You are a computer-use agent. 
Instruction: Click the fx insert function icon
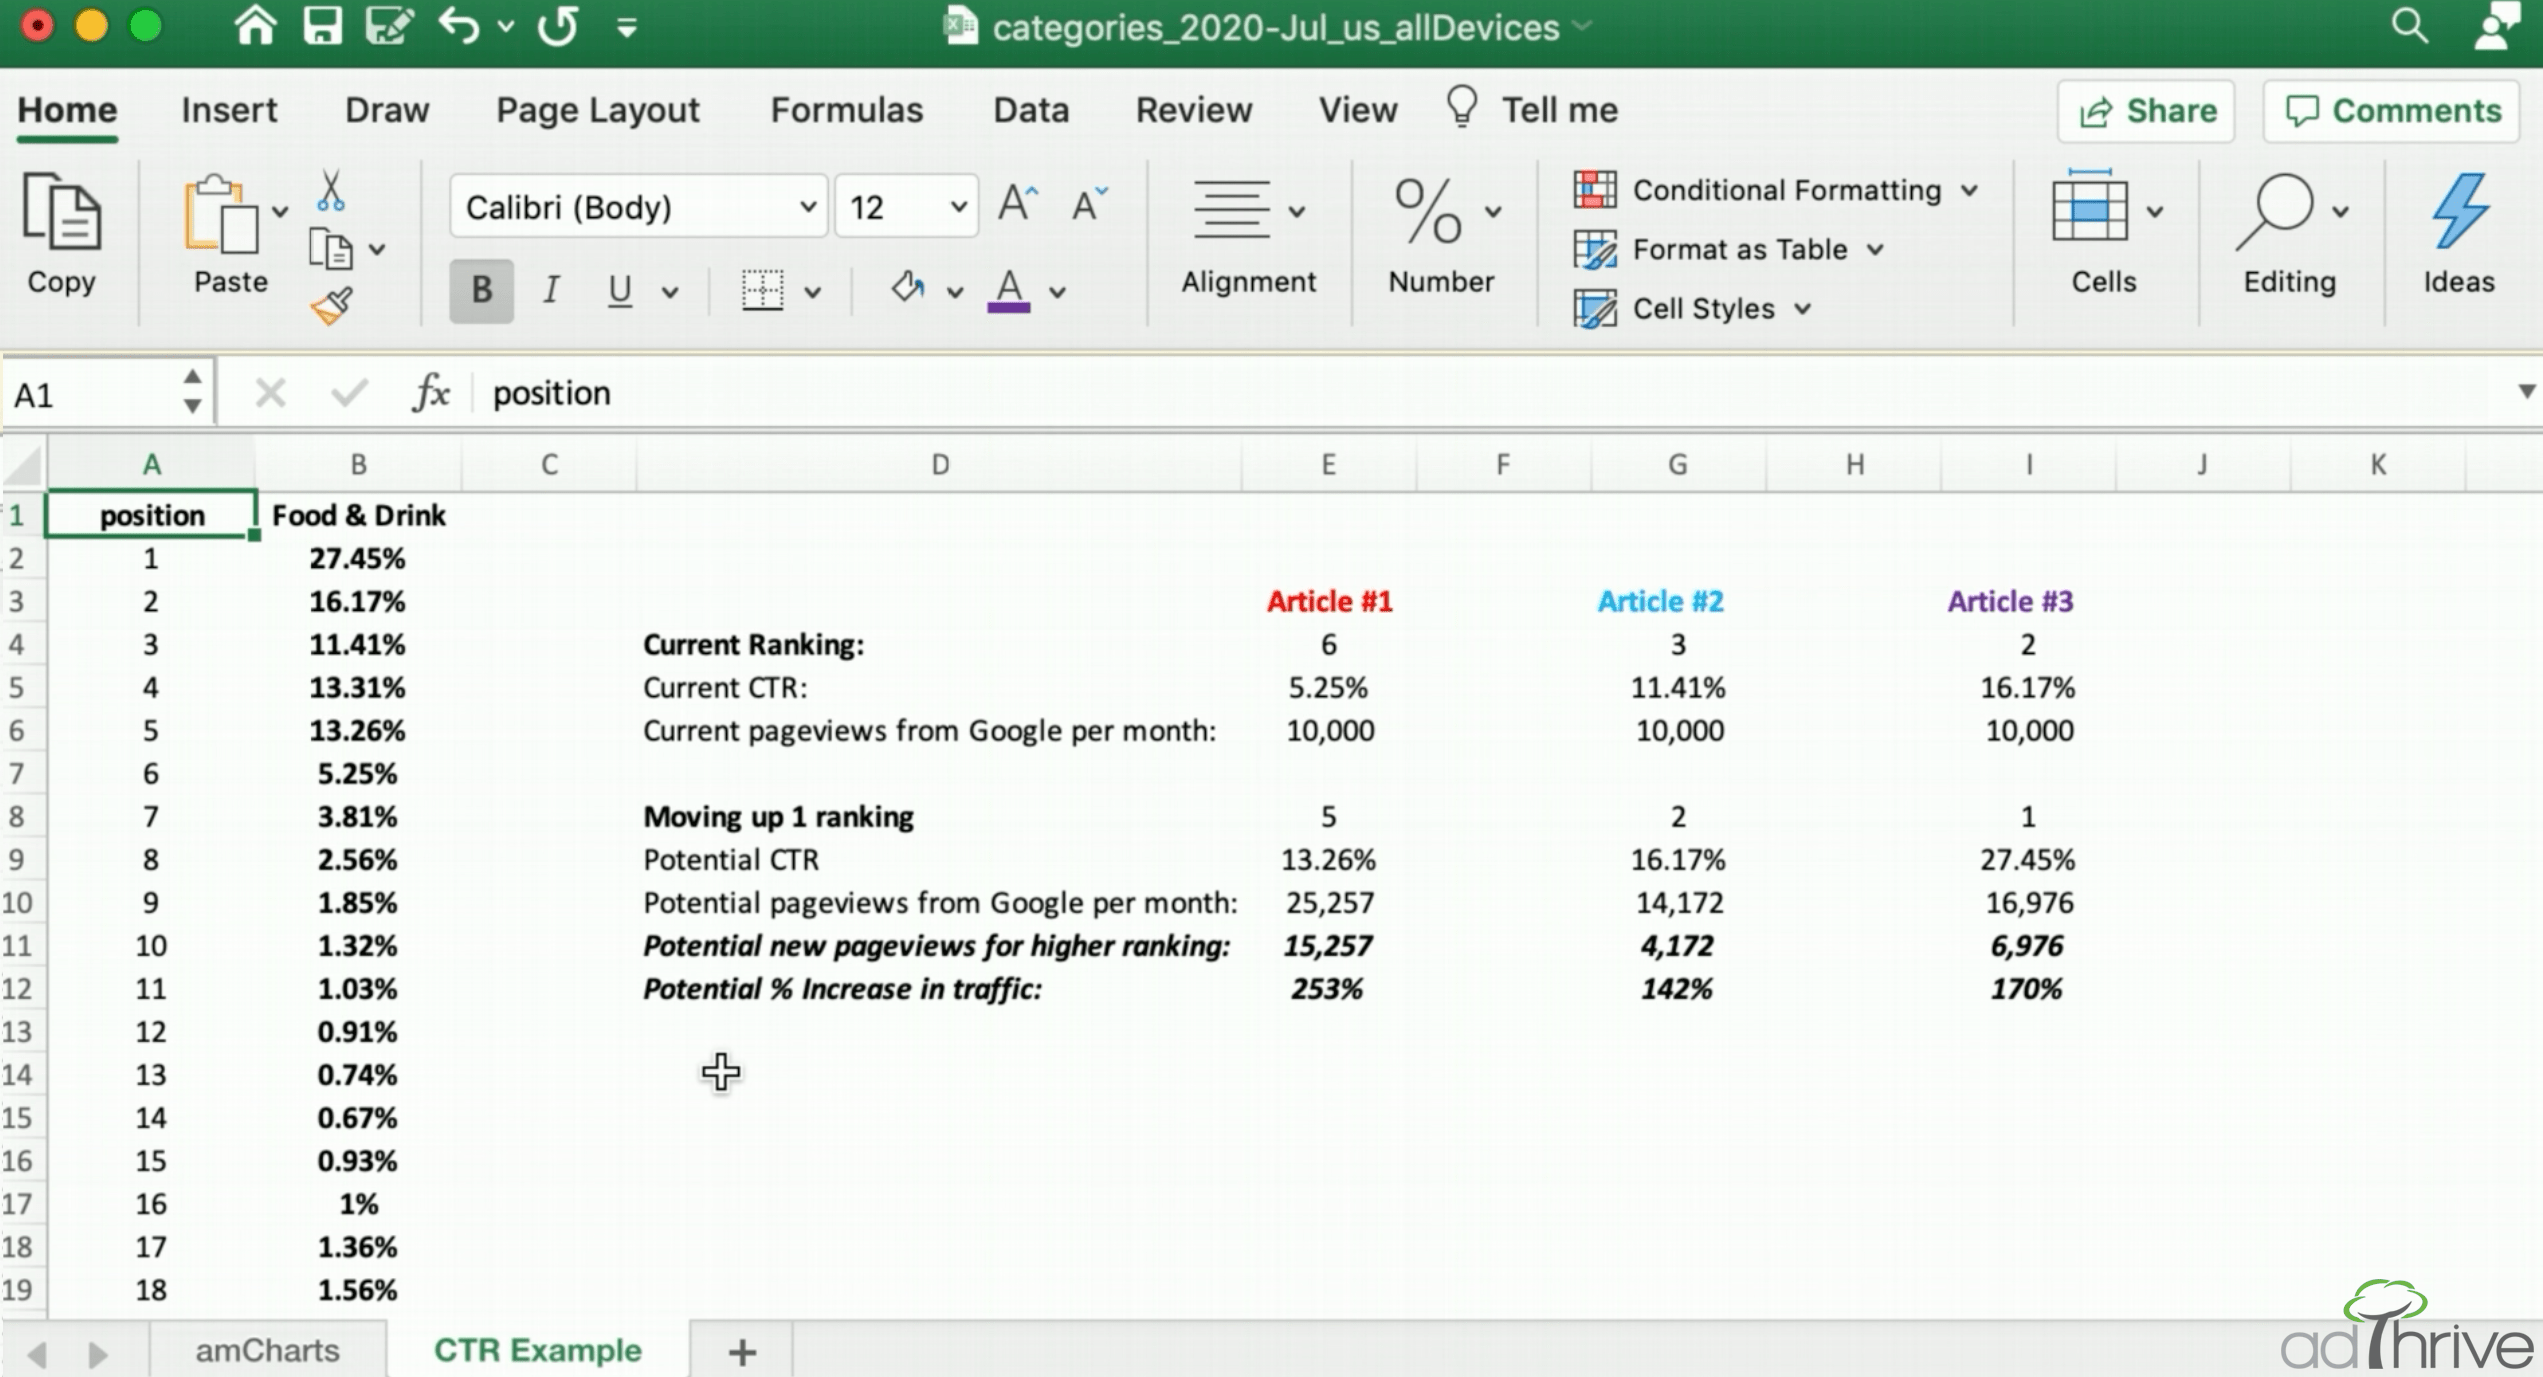[x=431, y=393]
